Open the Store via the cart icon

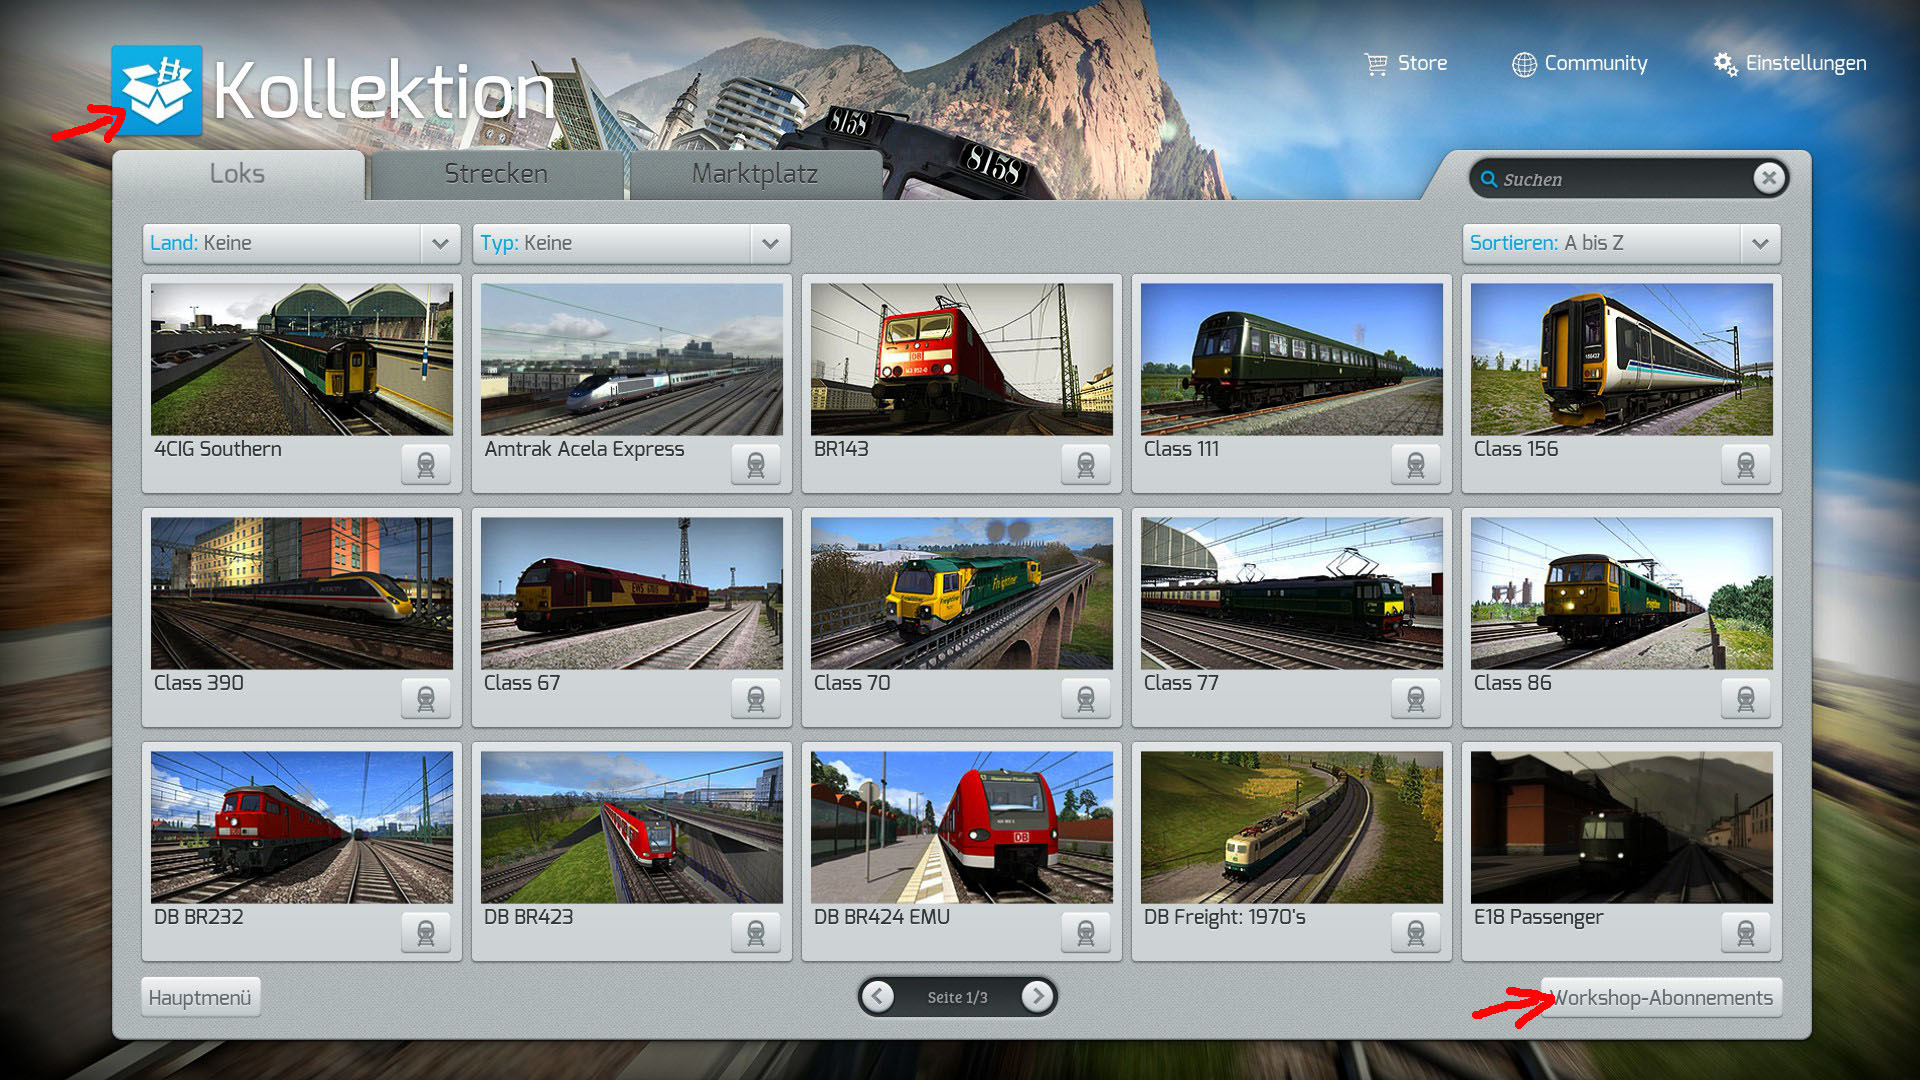tap(1376, 64)
